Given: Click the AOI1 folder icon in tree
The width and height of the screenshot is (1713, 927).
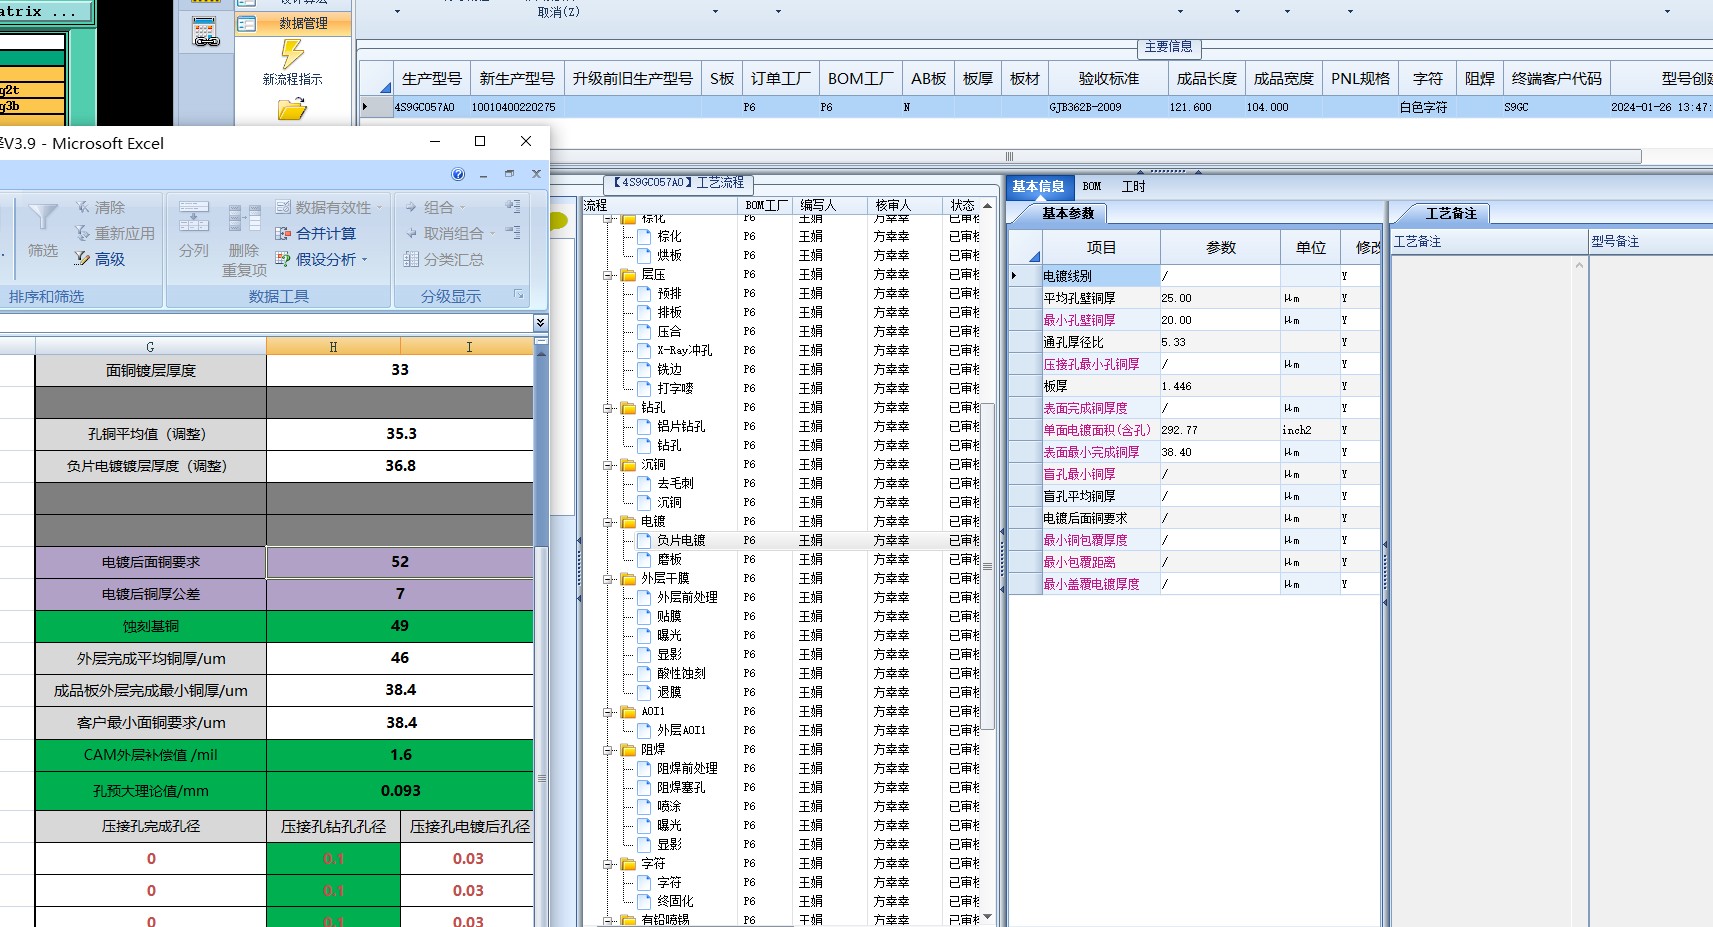Looking at the screenshot, I should [x=628, y=712].
